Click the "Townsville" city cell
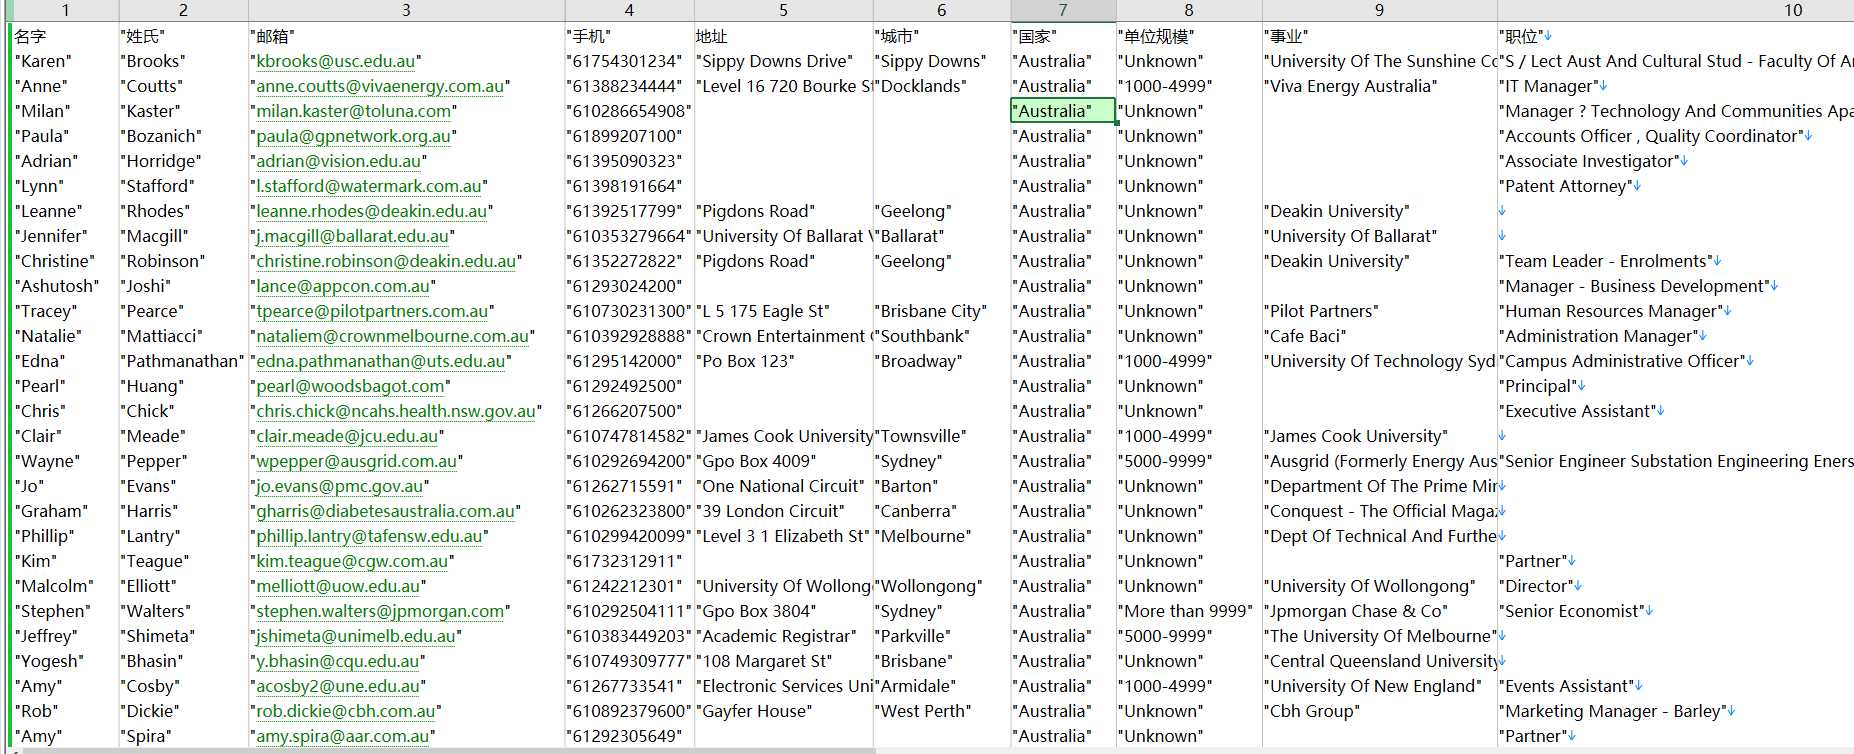This screenshot has width=1854, height=754. pos(942,436)
